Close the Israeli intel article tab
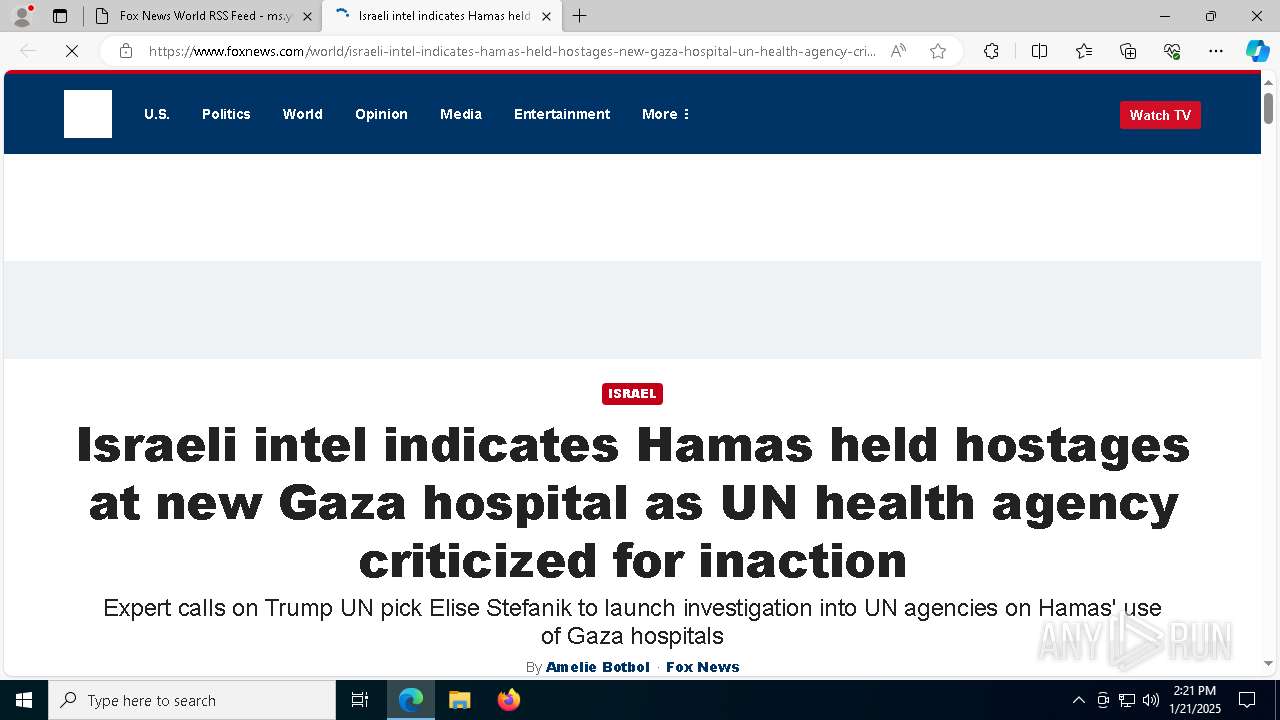 pyautogui.click(x=546, y=16)
